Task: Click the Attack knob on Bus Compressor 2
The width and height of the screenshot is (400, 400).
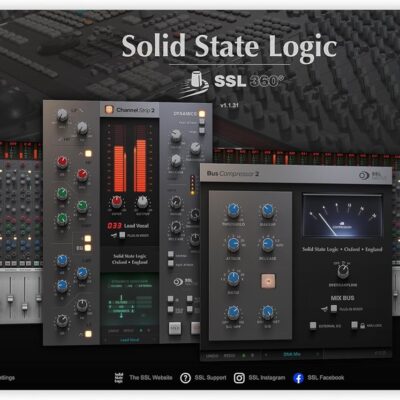Action: click(234, 244)
